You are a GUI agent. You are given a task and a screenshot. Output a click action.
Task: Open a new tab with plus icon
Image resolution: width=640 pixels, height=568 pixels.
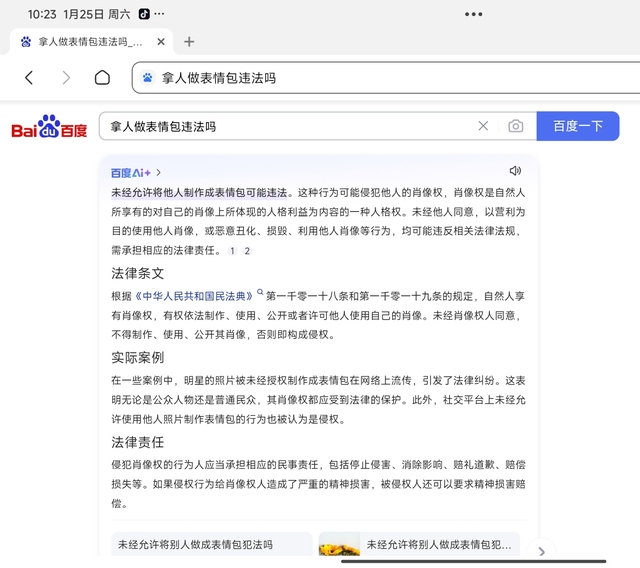(189, 42)
